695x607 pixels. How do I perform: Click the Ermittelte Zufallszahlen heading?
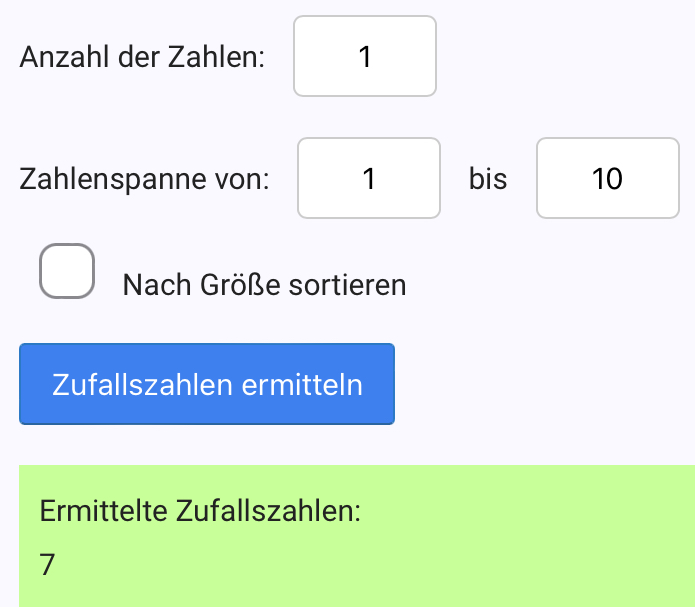(200, 510)
